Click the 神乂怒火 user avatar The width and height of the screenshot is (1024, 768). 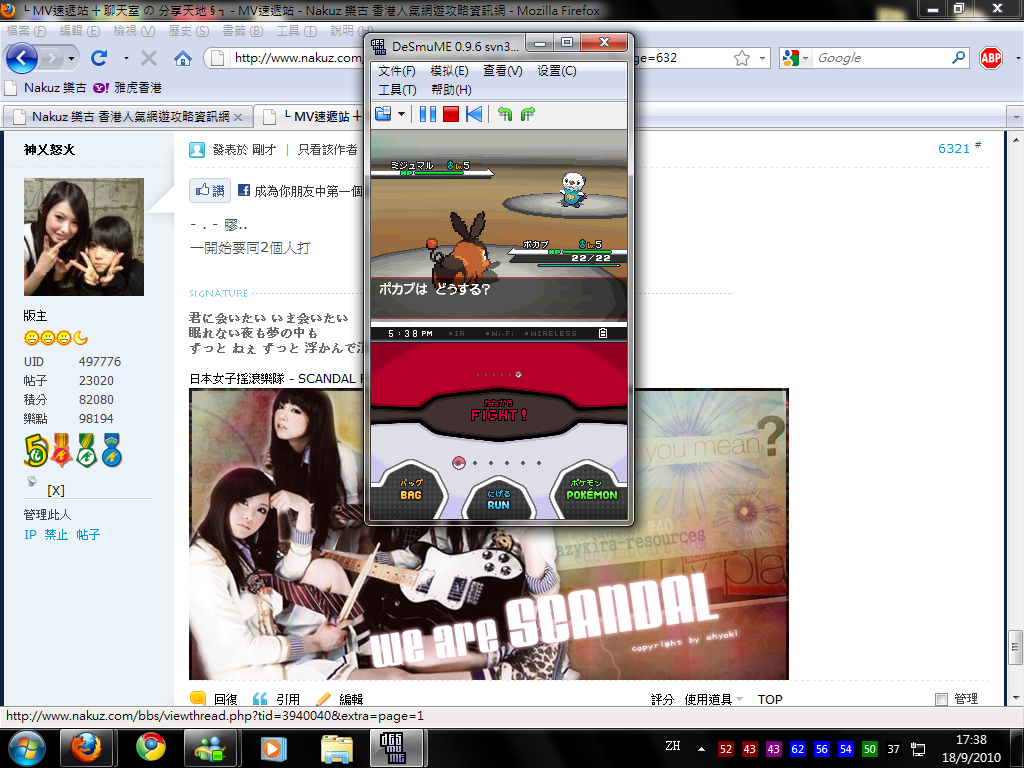(x=84, y=237)
